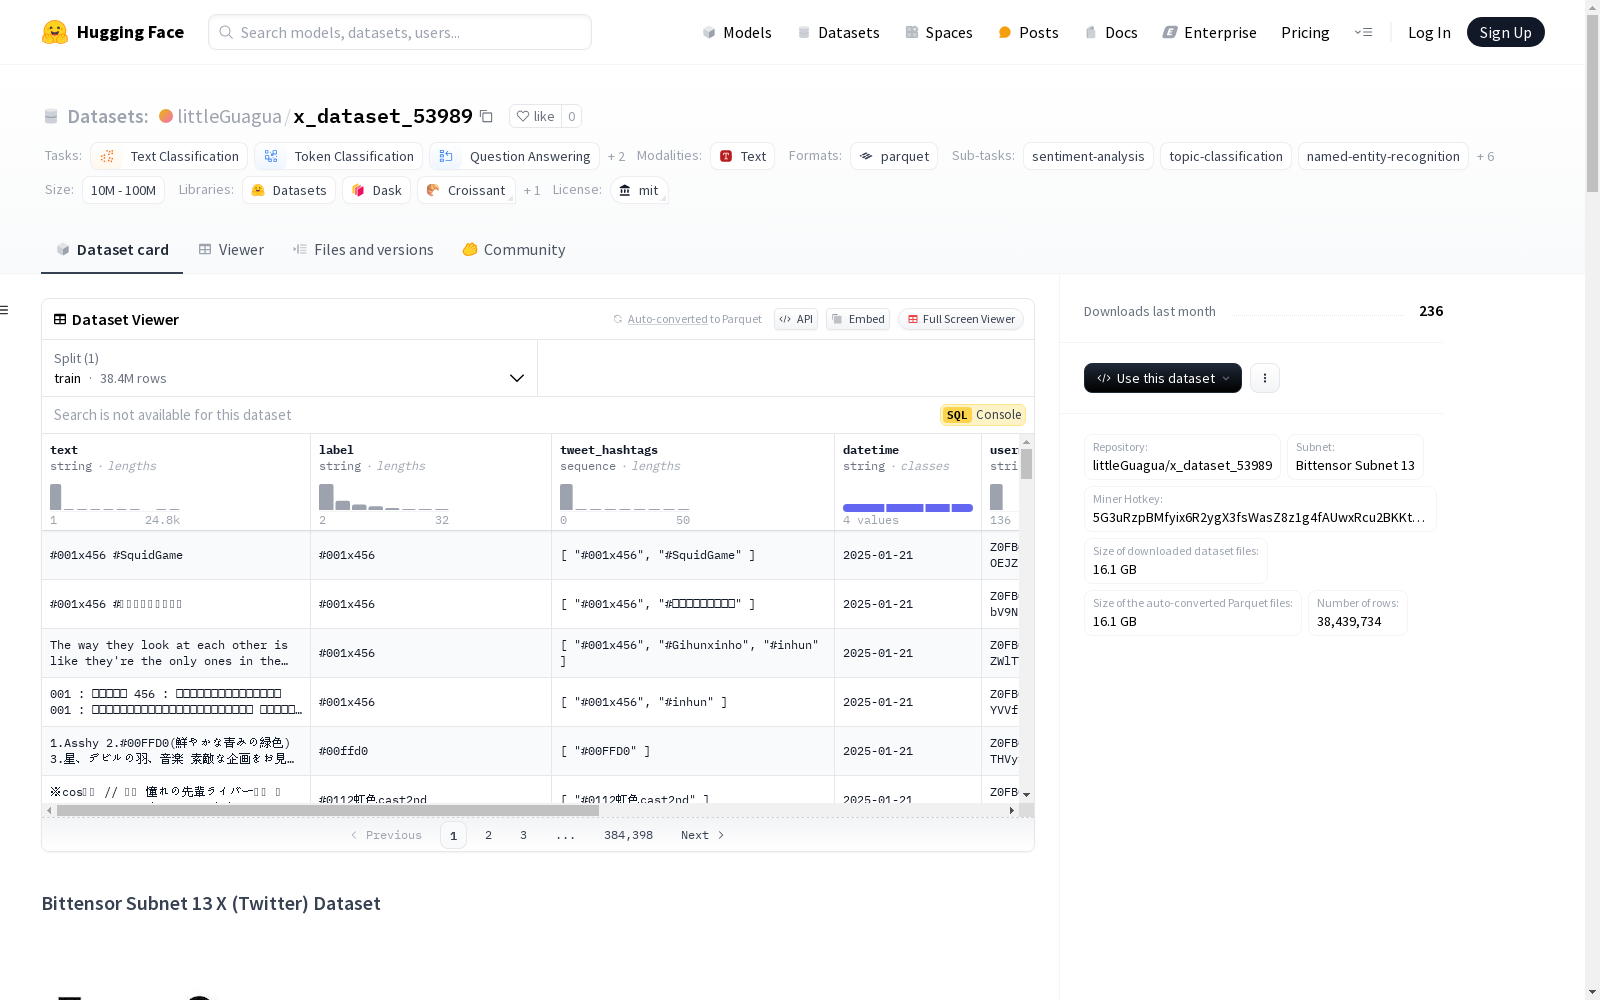Focus the search models, datasets, users field

(400, 32)
